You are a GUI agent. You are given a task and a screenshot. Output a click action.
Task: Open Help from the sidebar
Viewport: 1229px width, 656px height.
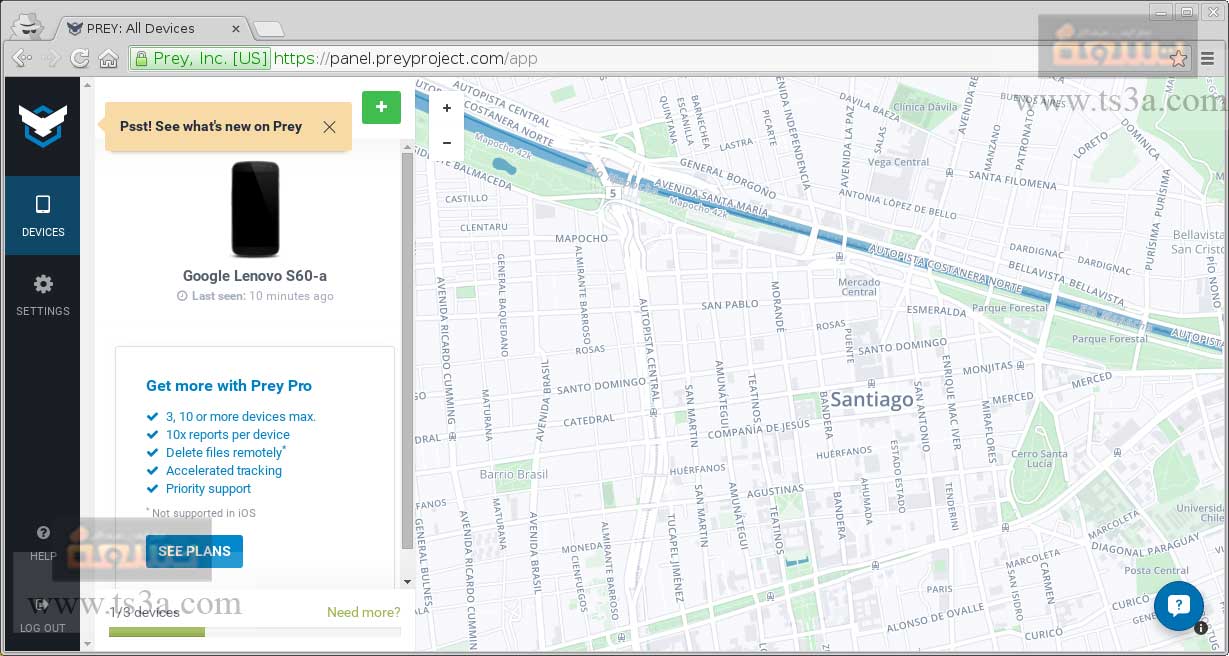pos(43,543)
